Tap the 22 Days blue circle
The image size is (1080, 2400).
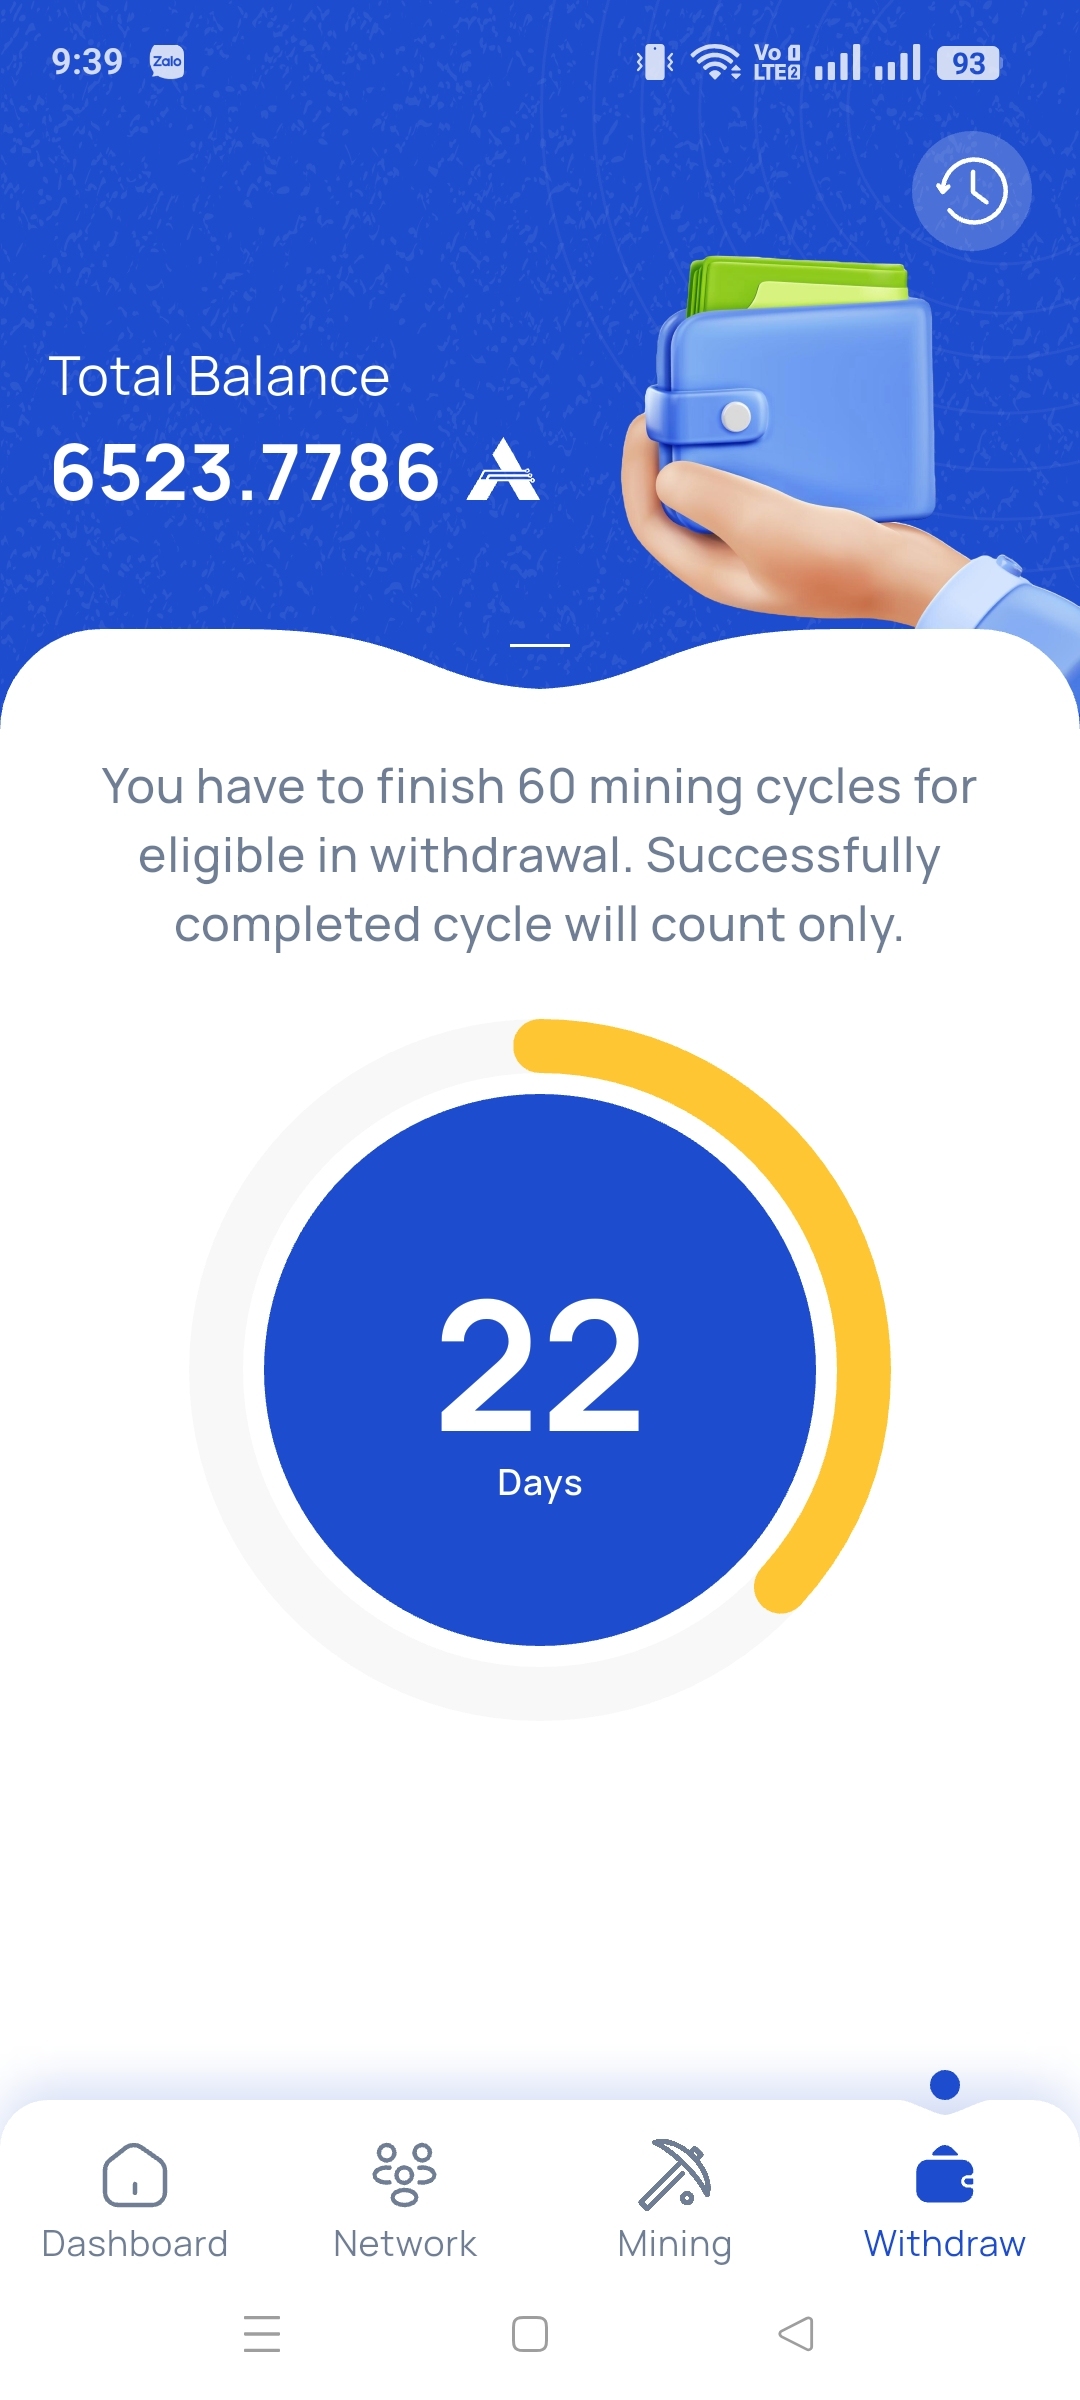click(x=540, y=1370)
